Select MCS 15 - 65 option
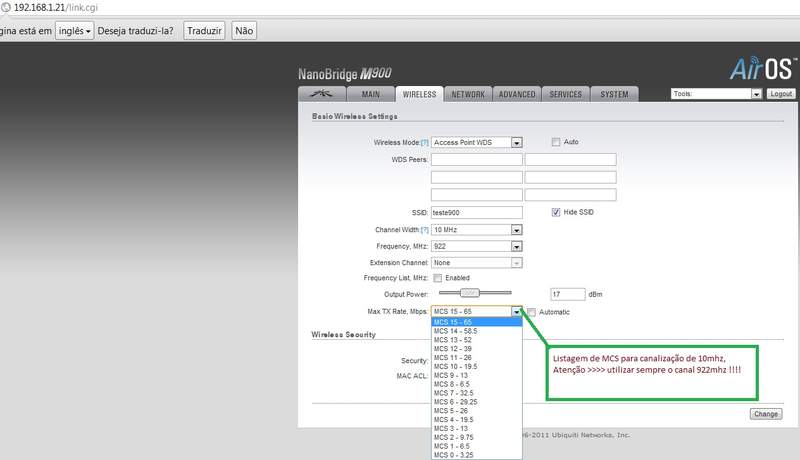This screenshot has height=460, width=800. coord(477,322)
